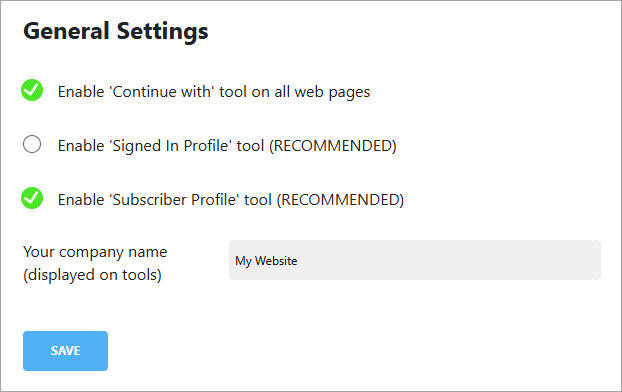This screenshot has height=392, width=622.
Task: Focus the company name input field
Action: pos(415,260)
